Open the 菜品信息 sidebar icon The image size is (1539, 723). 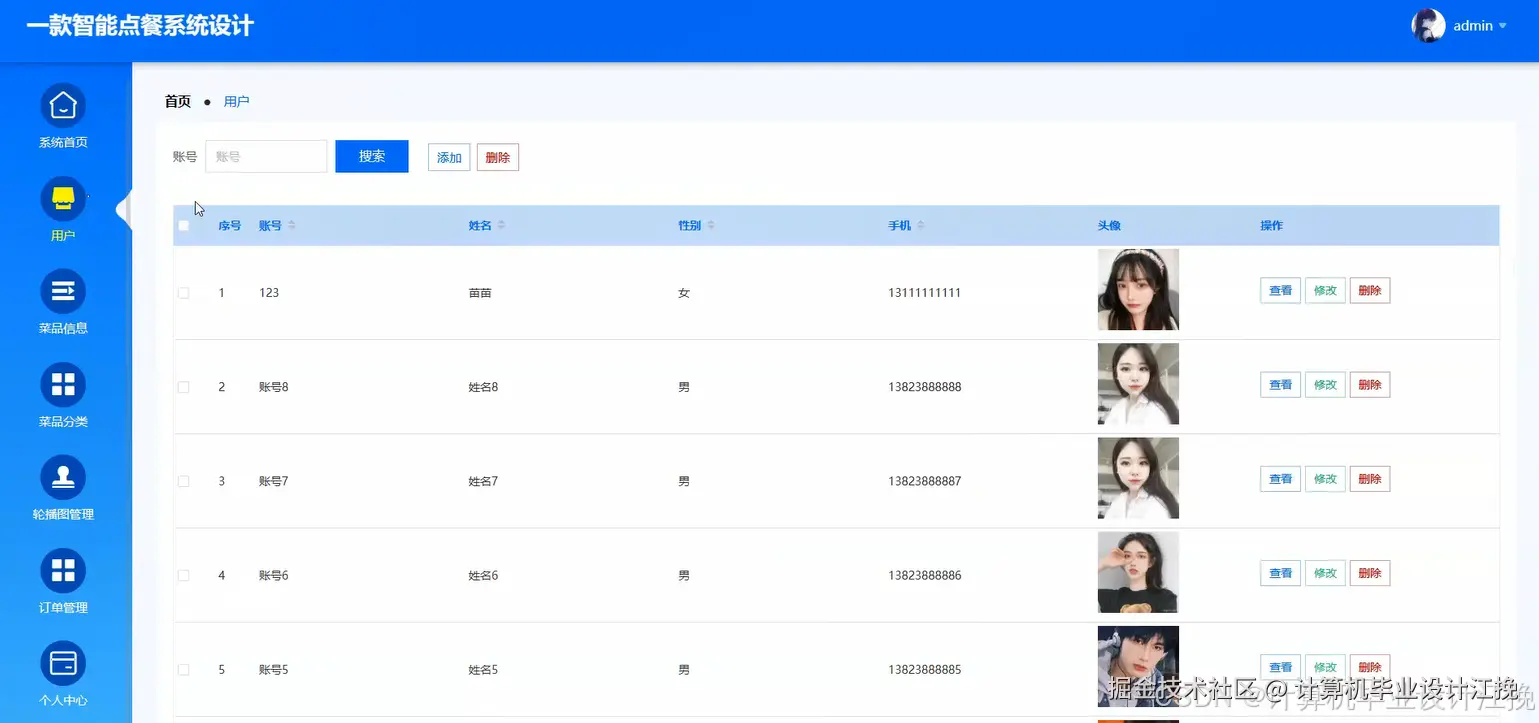pyautogui.click(x=63, y=291)
